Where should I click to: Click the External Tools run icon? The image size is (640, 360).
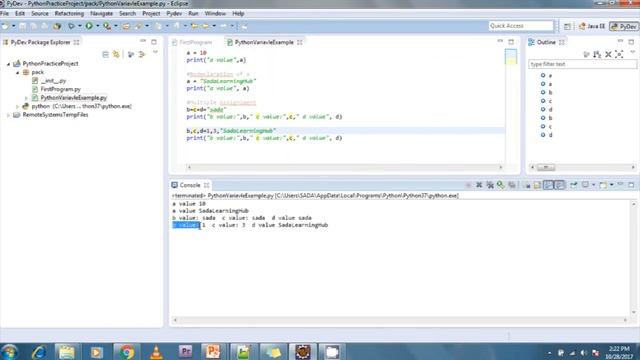[107, 26]
